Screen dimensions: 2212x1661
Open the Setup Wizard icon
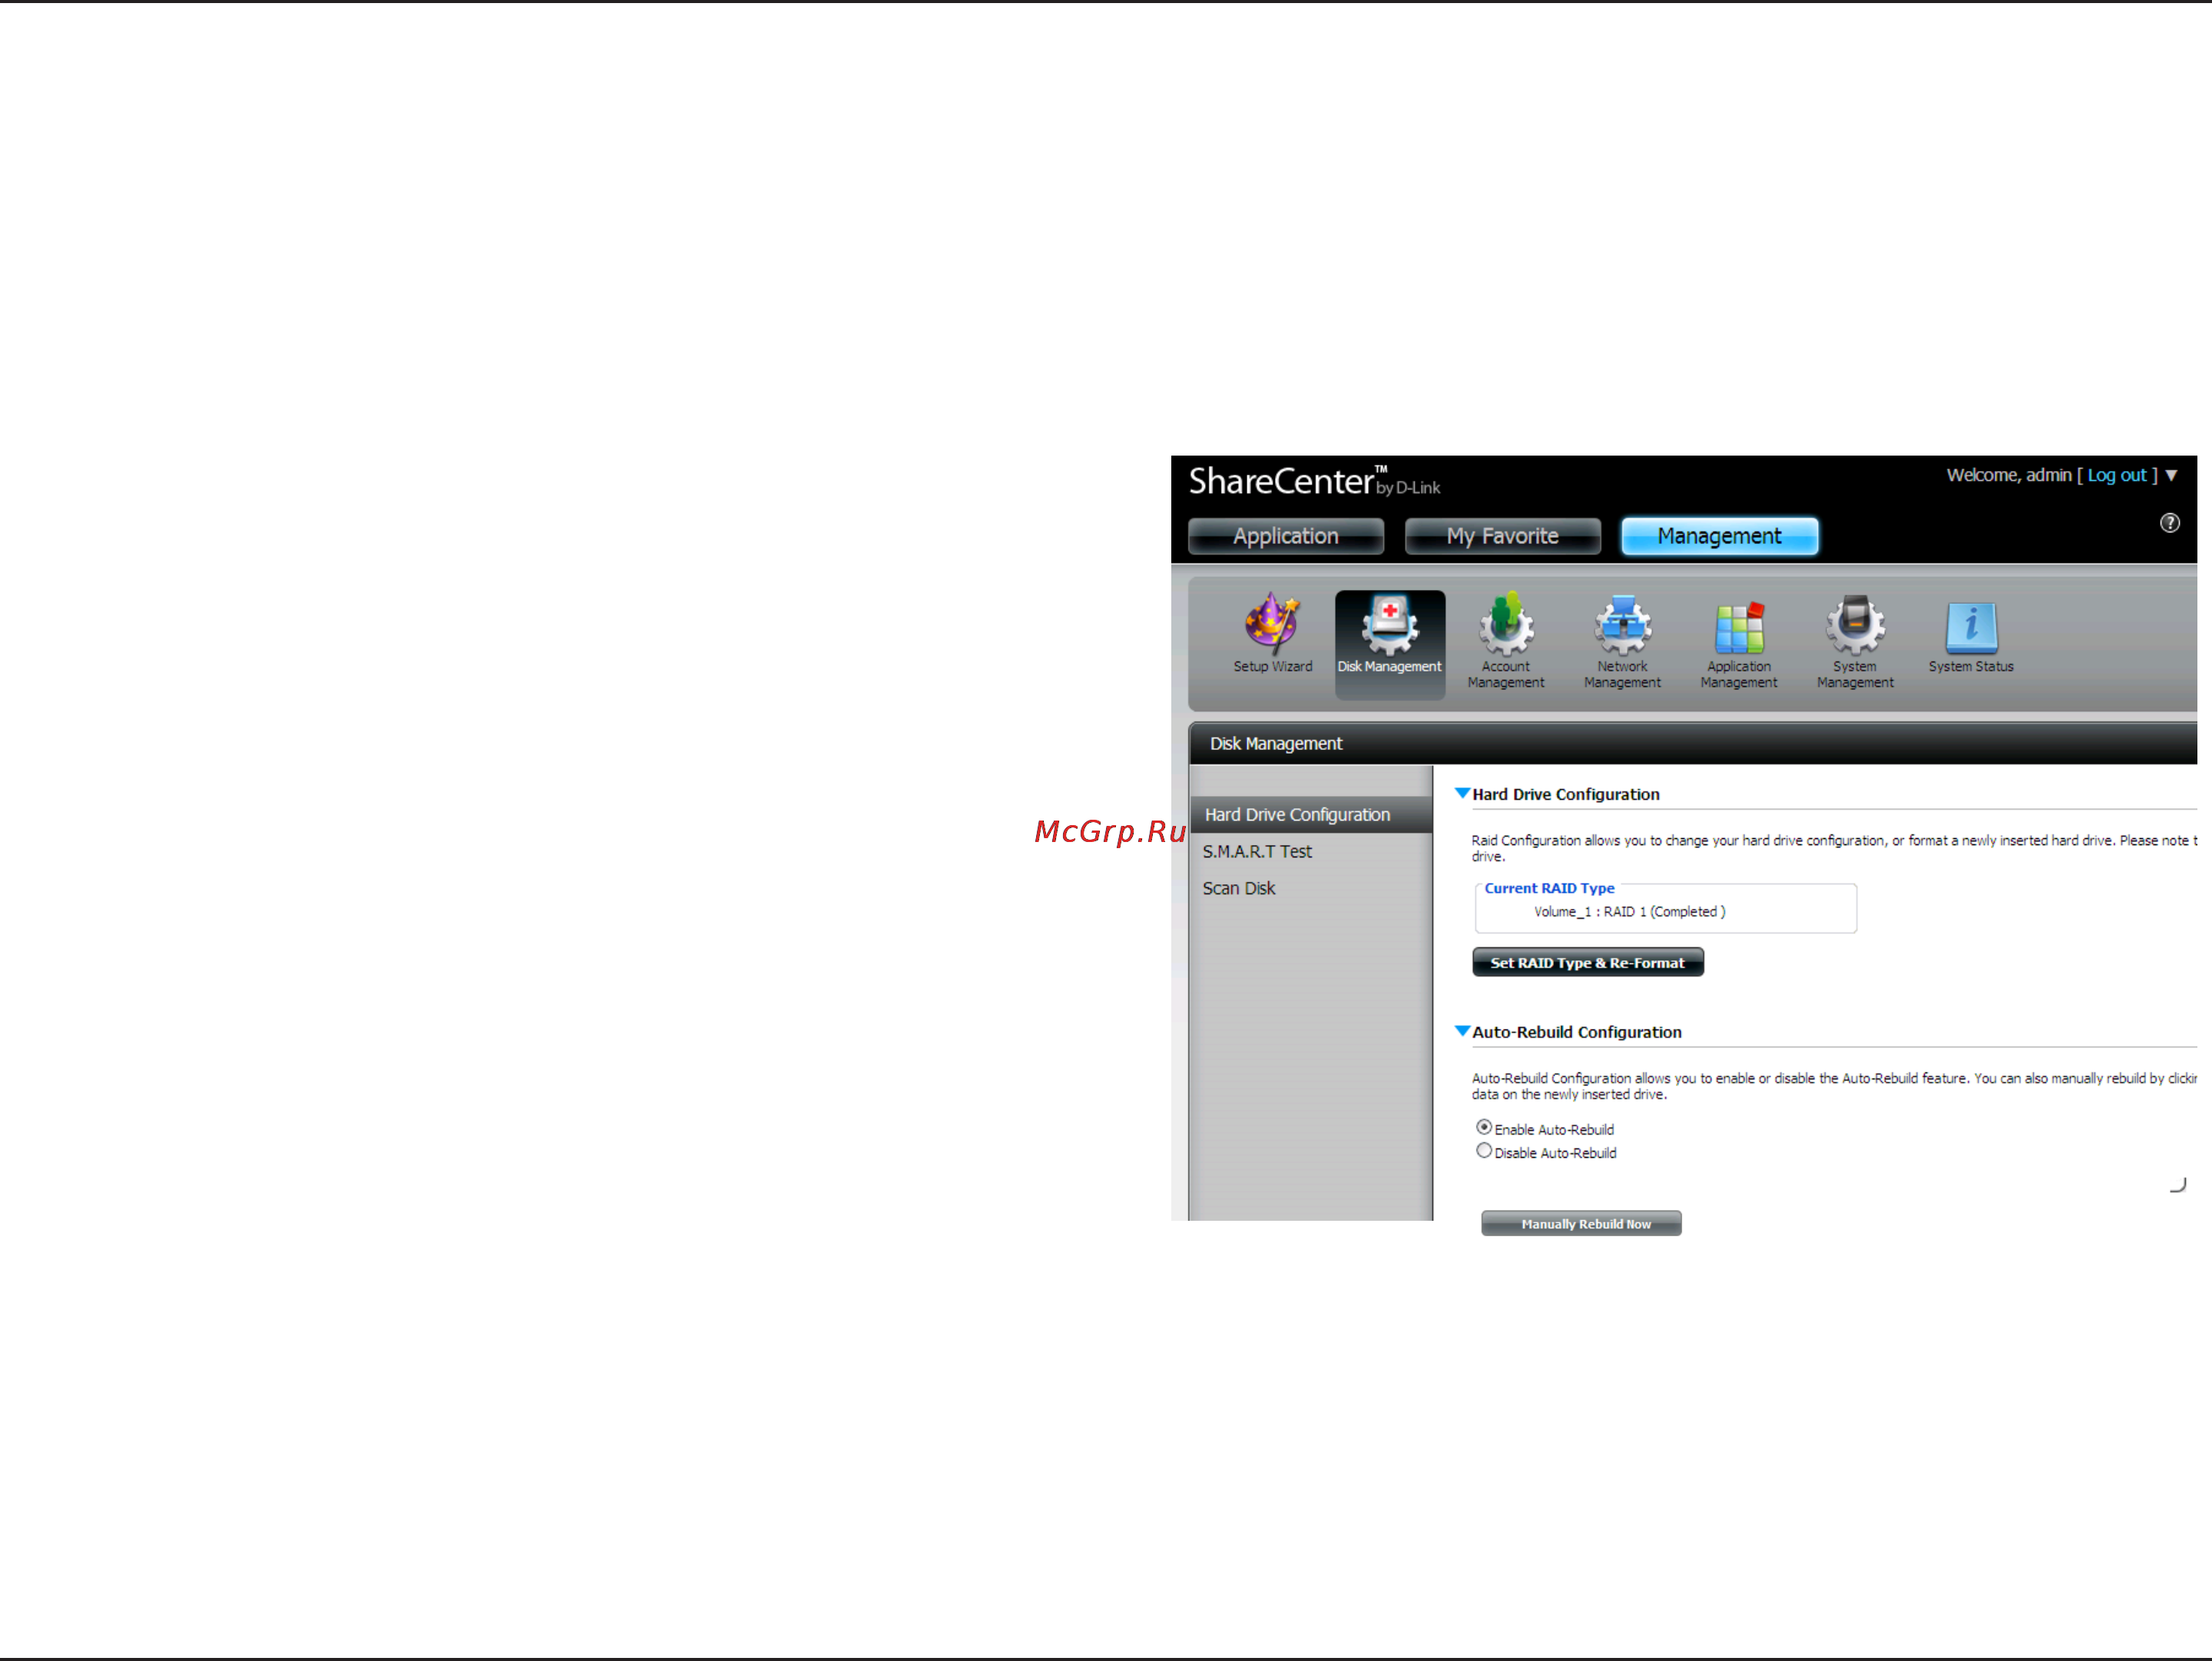click(x=1272, y=633)
